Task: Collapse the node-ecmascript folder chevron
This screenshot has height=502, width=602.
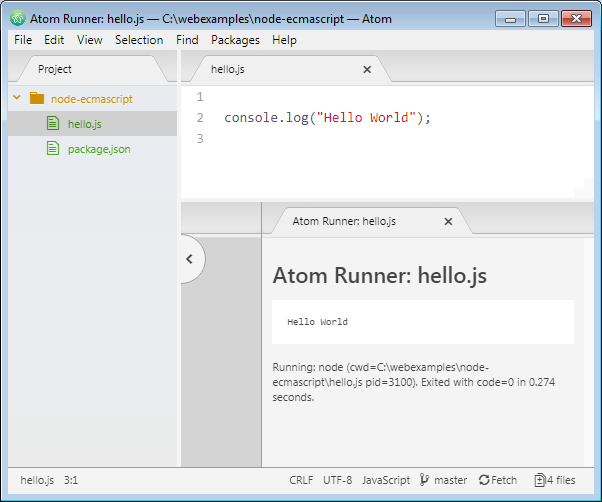Action: 17,98
